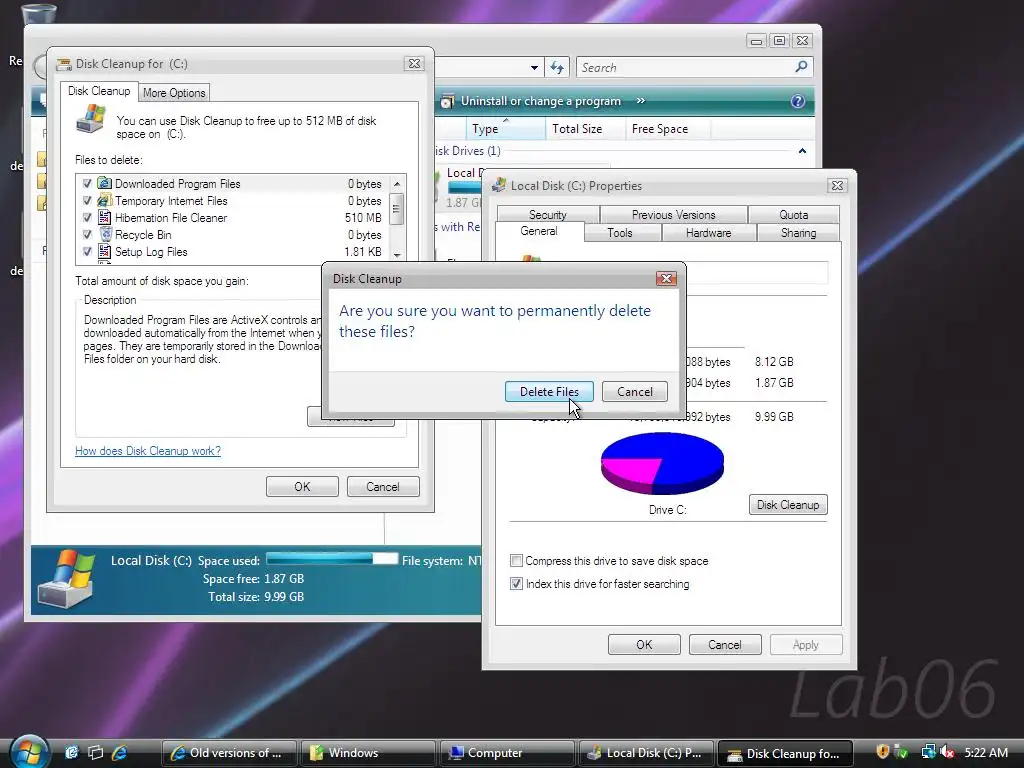Click the Show desktop quick launch icon

click(x=72, y=752)
